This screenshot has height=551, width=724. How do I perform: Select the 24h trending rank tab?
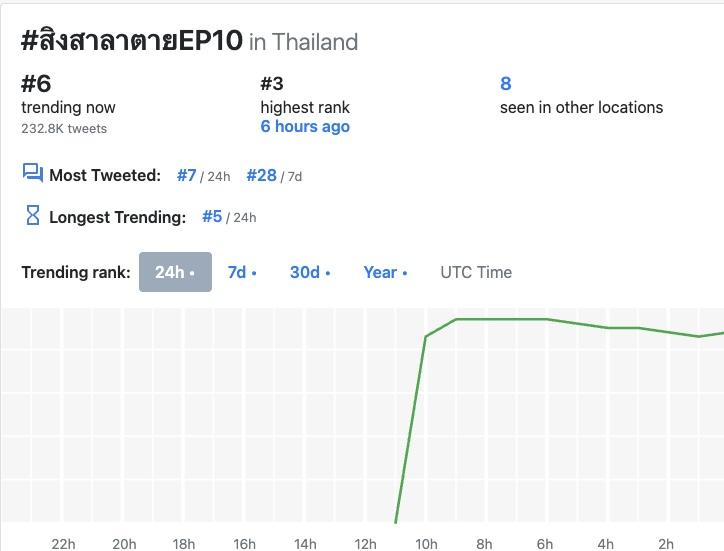tap(175, 272)
